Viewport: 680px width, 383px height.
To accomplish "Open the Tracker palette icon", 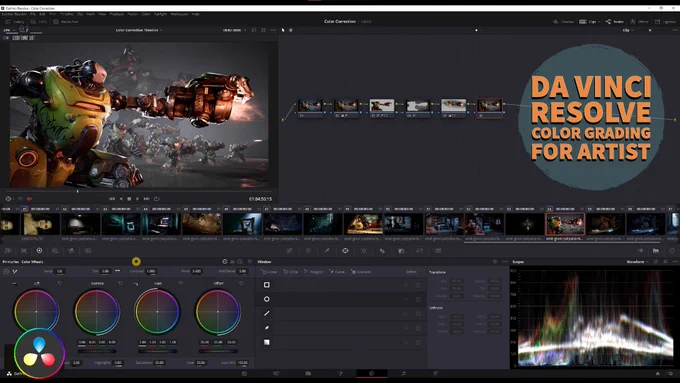I will coord(364,251).
